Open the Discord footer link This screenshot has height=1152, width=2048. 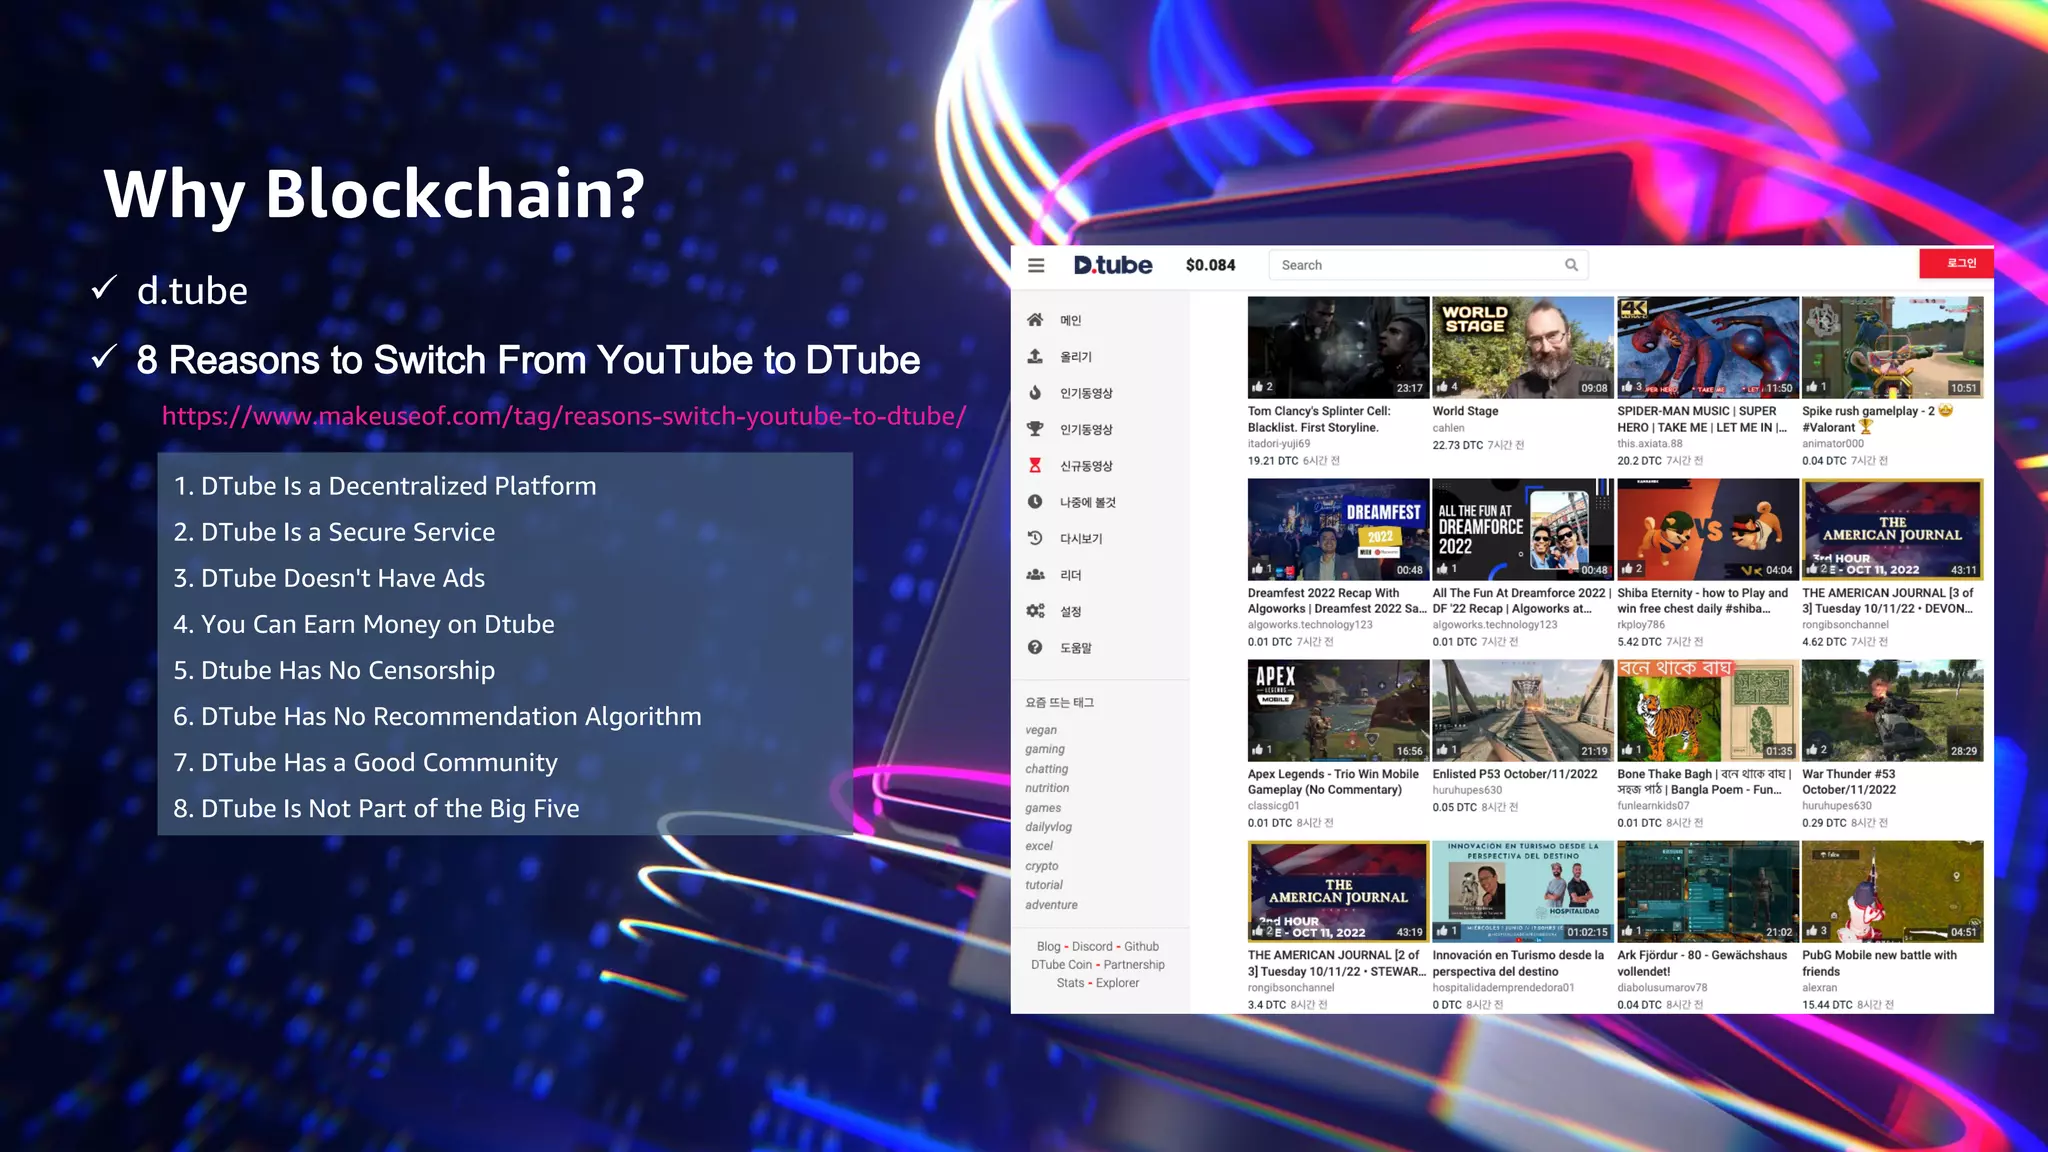(1092, 946)
